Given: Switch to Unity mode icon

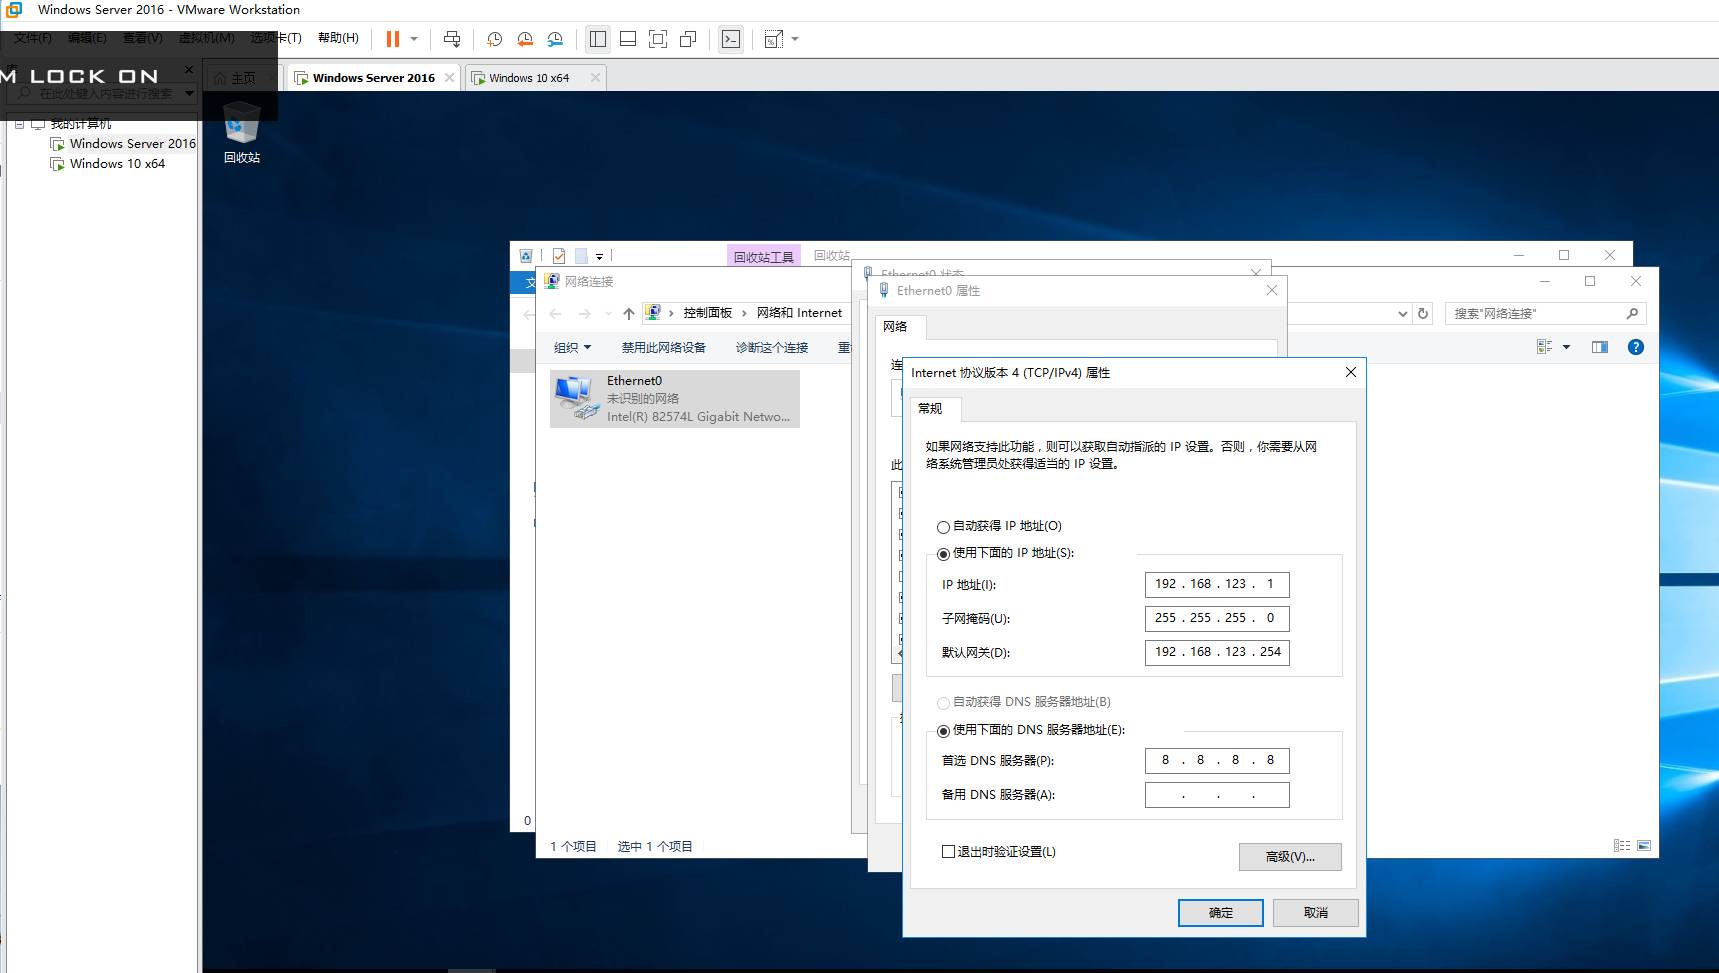Looking at the screenshot, I should (688, 39).
